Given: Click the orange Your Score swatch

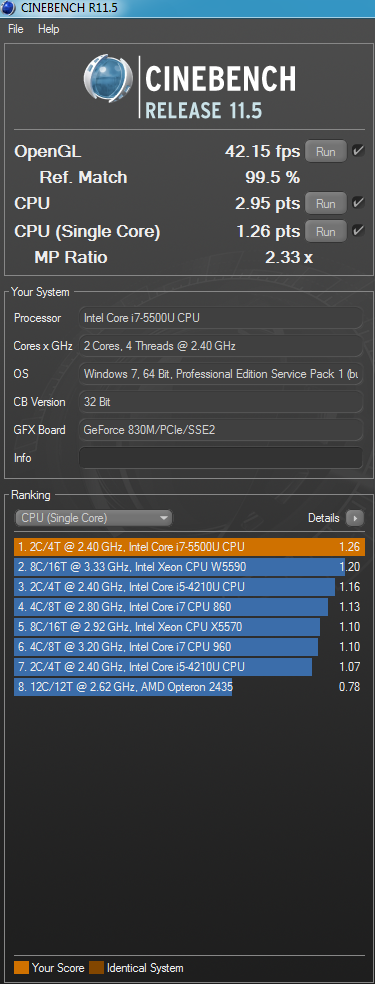Looking at the screenshot, I should (21, 967).
